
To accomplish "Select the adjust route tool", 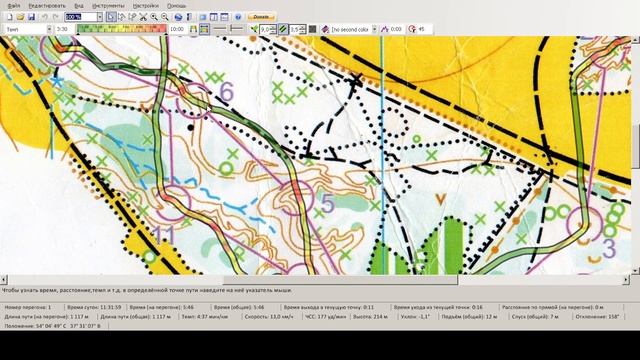I will click(121, 17).
